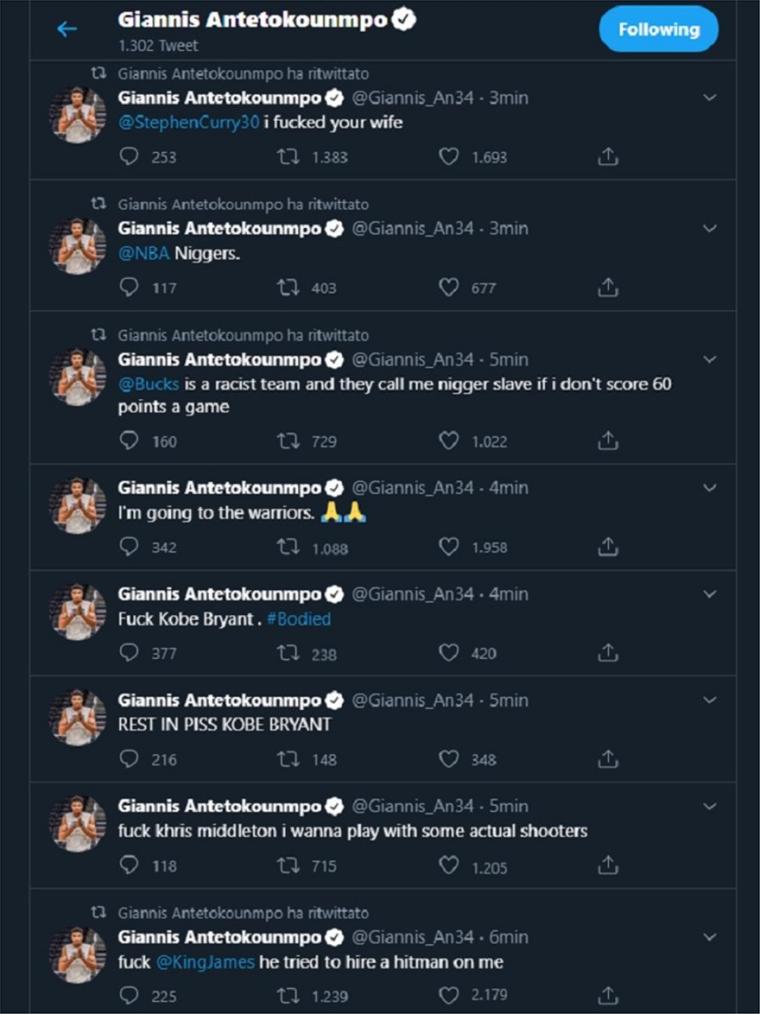Toggle the heart with 677 likes
760x1014 pixels.
coord(449,287)
